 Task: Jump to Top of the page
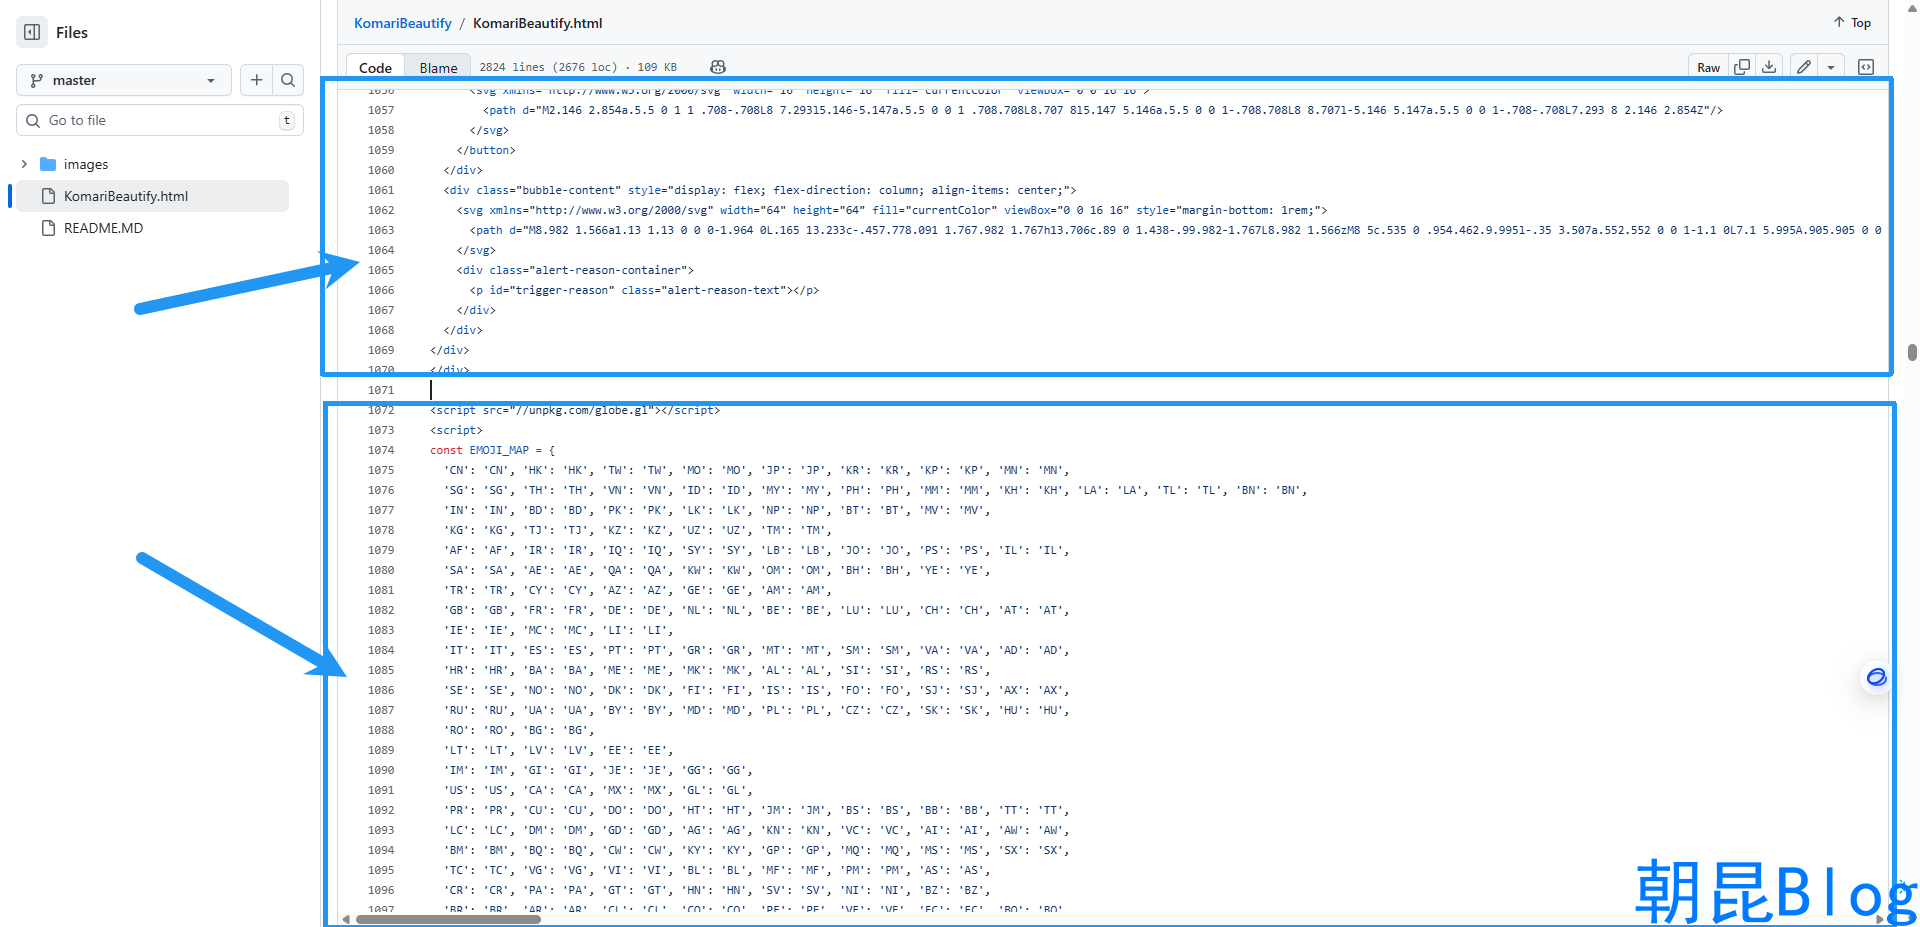[x=1852, y=22]
